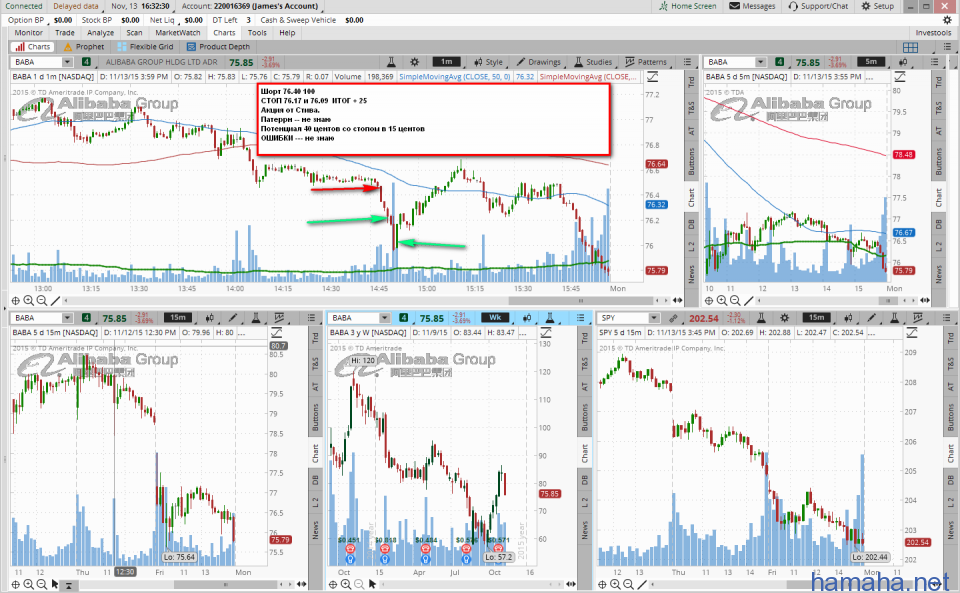Toggle the L2 side panel in the main chart
The height and width of the screenshot is (593, 960).
[x=691, y=247]
